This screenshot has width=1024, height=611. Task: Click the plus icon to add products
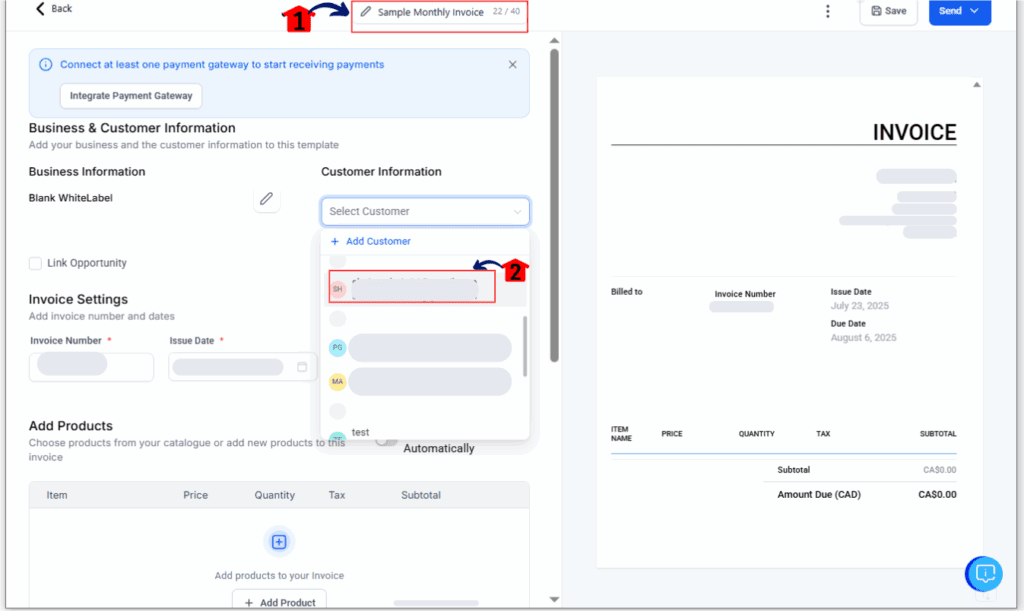tap(279, 542)
